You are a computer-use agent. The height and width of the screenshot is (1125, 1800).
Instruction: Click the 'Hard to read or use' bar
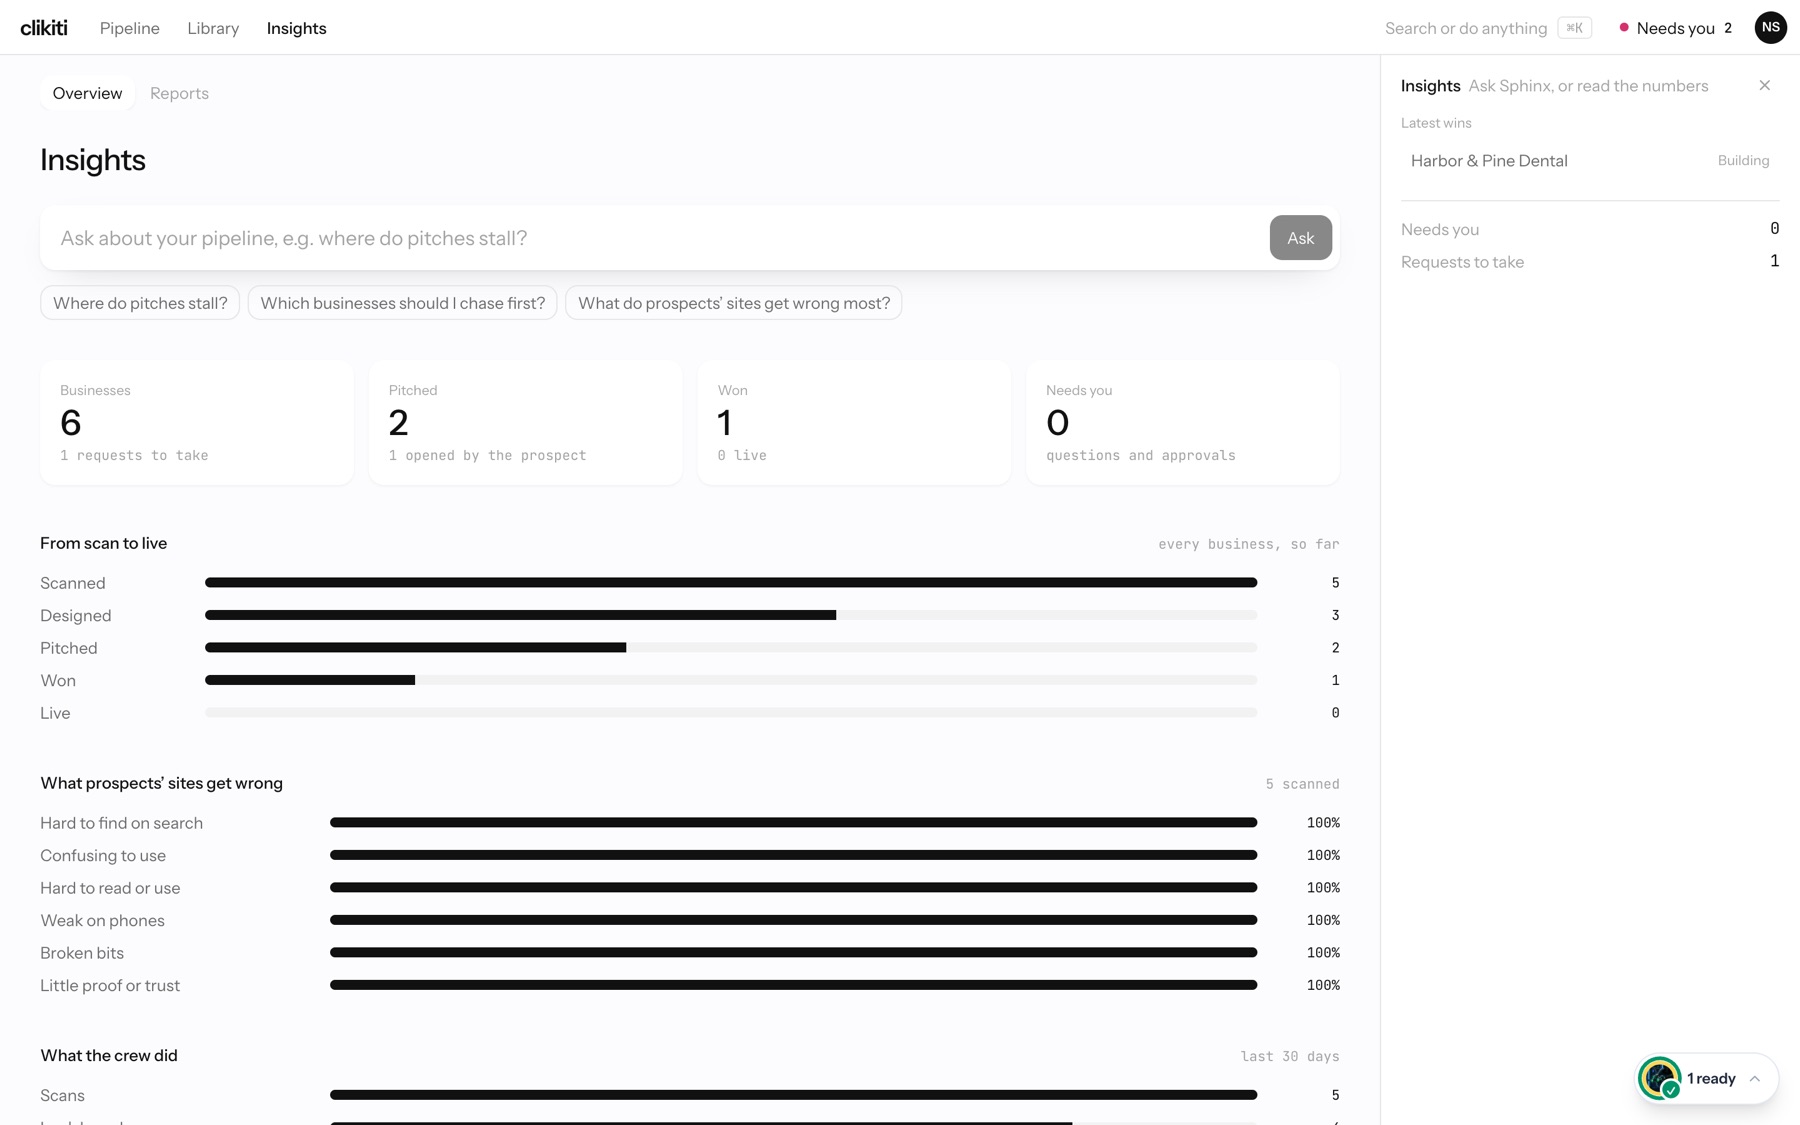pos(793,888)
